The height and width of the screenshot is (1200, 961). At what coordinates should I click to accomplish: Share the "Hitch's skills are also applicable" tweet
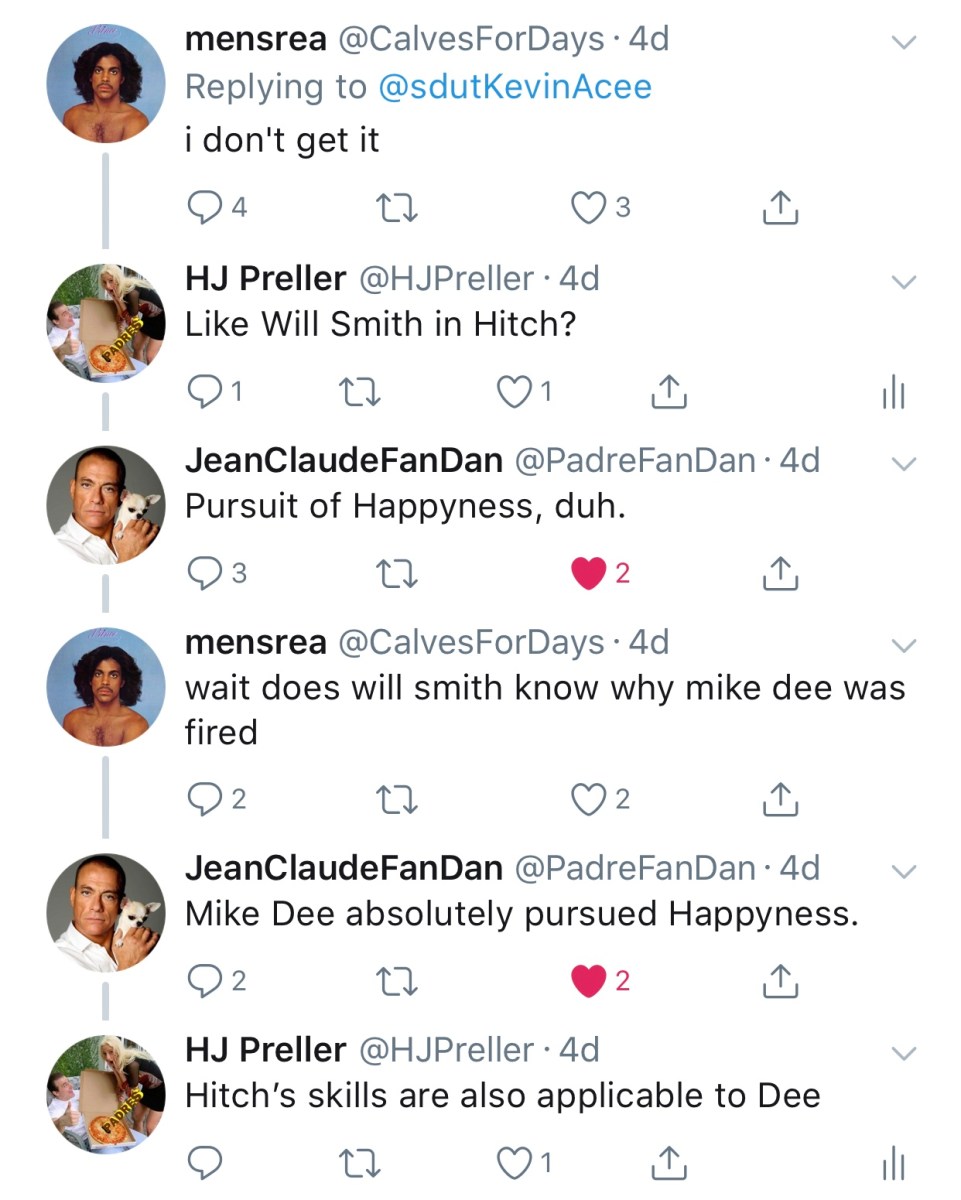(x=668, y=1163)
